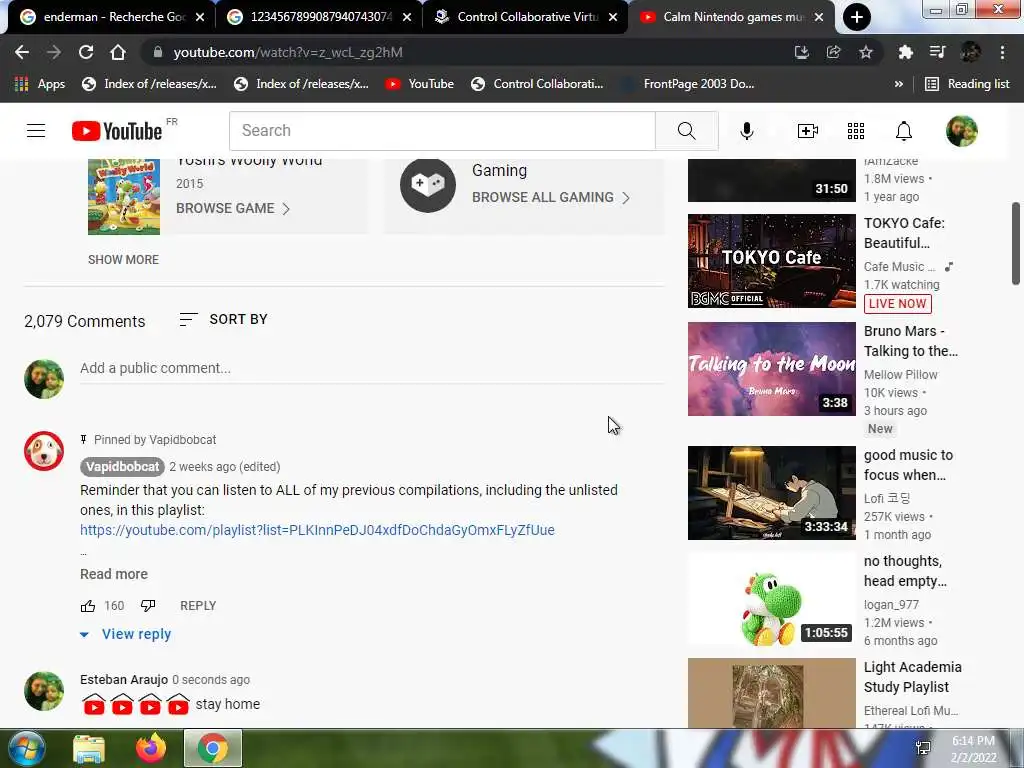Click BROWSE GAME for Yoshi's Woolly World
This screenshot has height=768, width=1024.
(233, 208)
